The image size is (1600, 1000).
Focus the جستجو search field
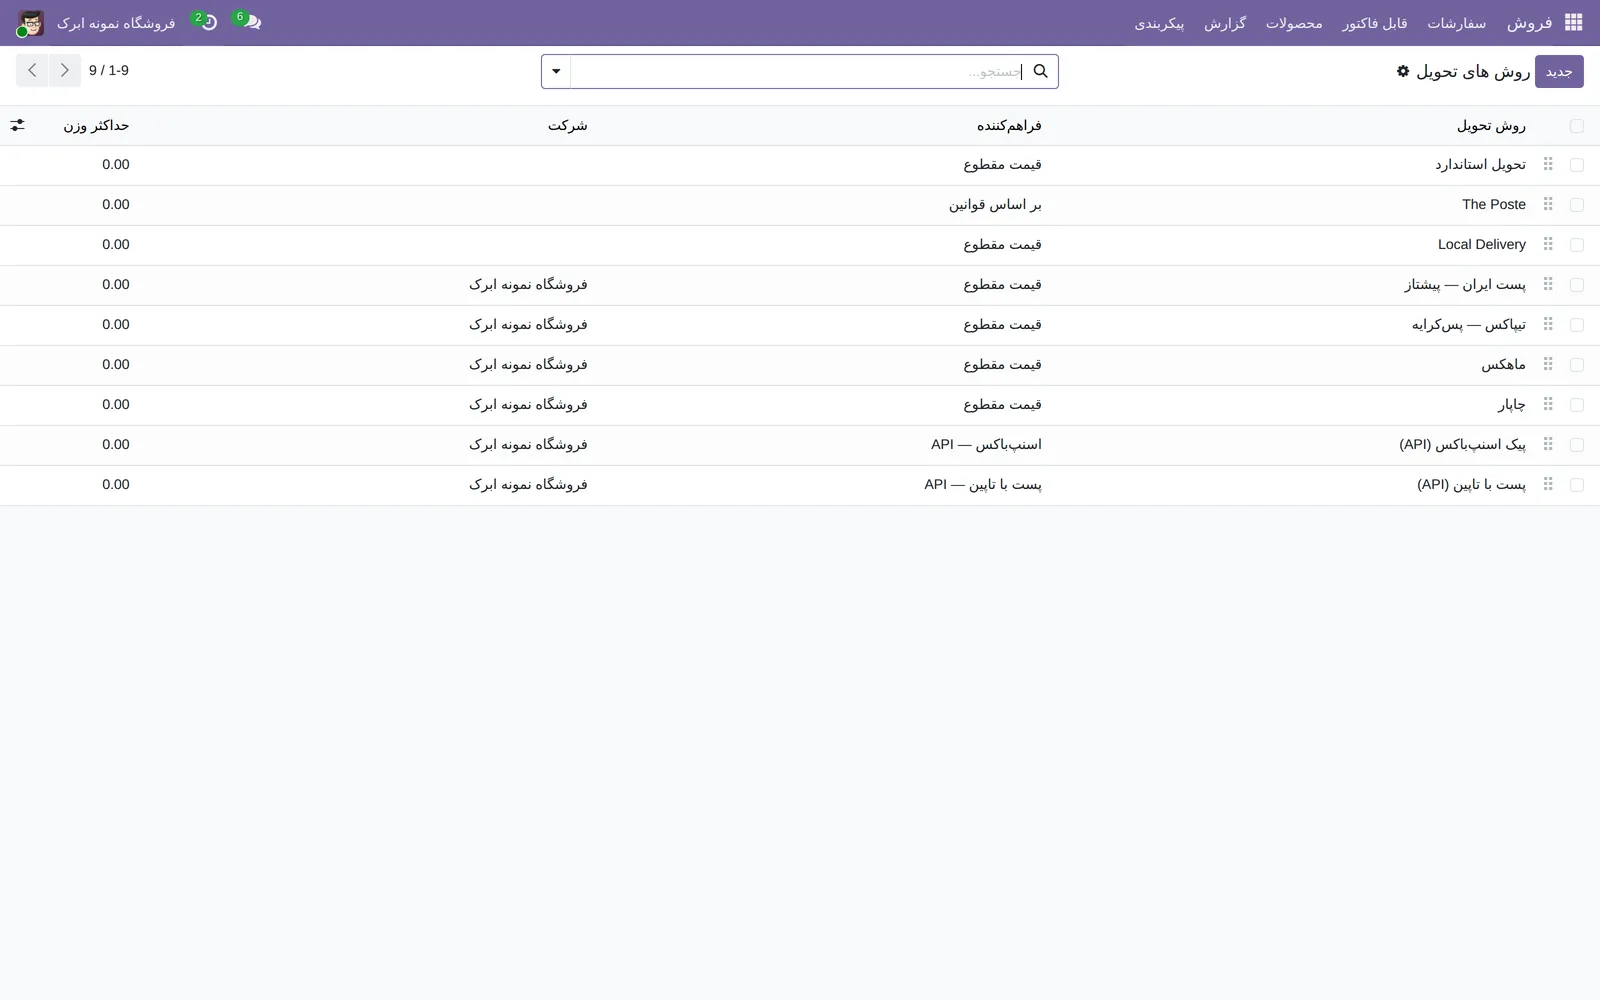[x=800, y=71]
